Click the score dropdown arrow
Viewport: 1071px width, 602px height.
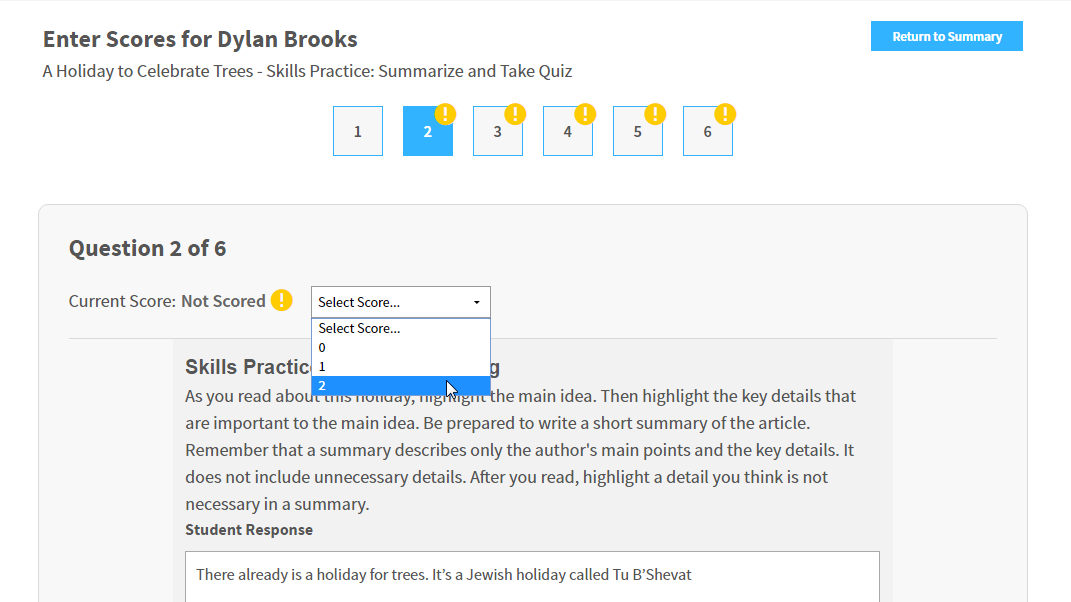477,302
